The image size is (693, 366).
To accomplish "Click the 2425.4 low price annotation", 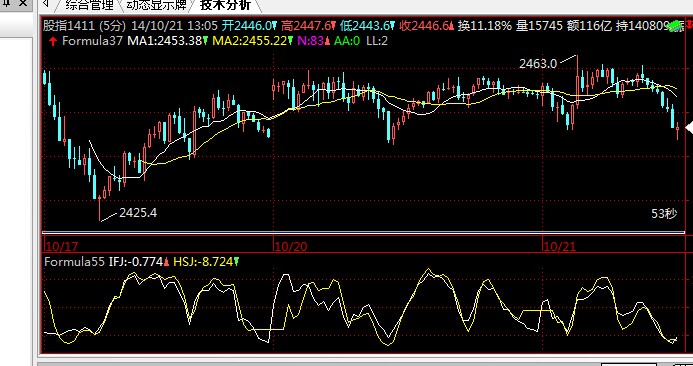I will [138, 213].
